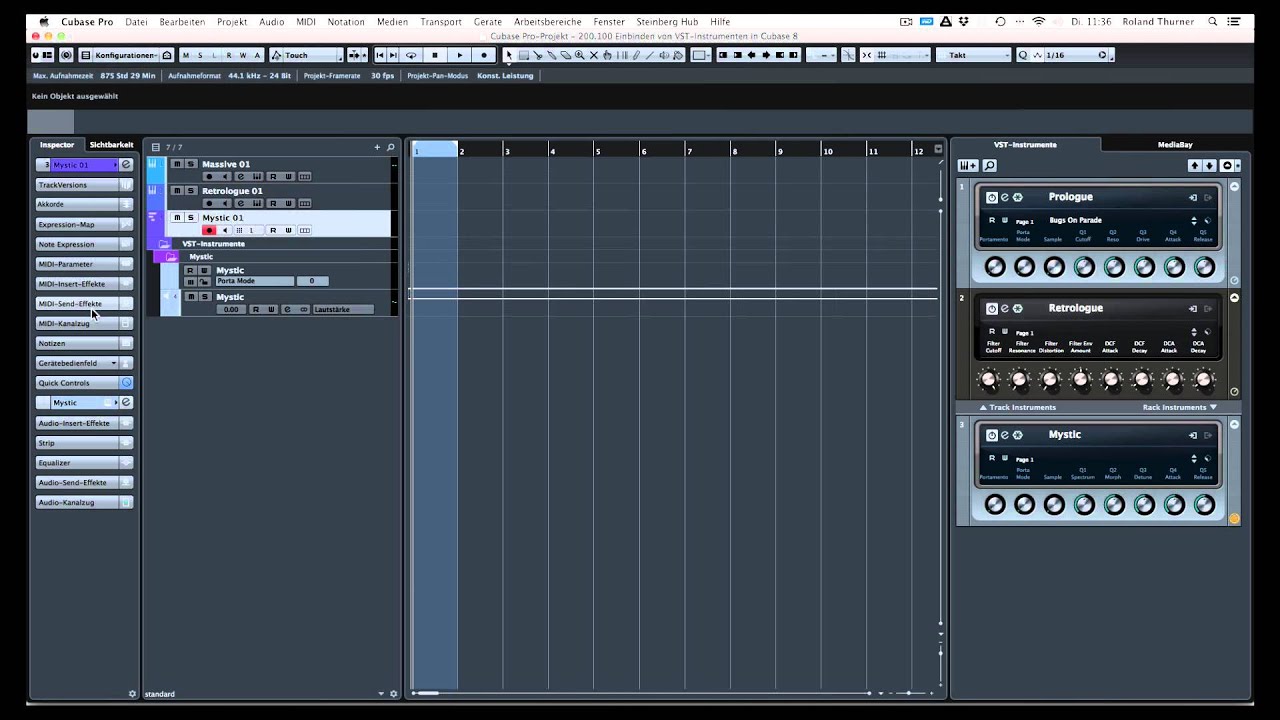Click the Add Track plus icon
Image resolution: width=1280 pixels, height=720 pixels.
click(x=377, y=147)
